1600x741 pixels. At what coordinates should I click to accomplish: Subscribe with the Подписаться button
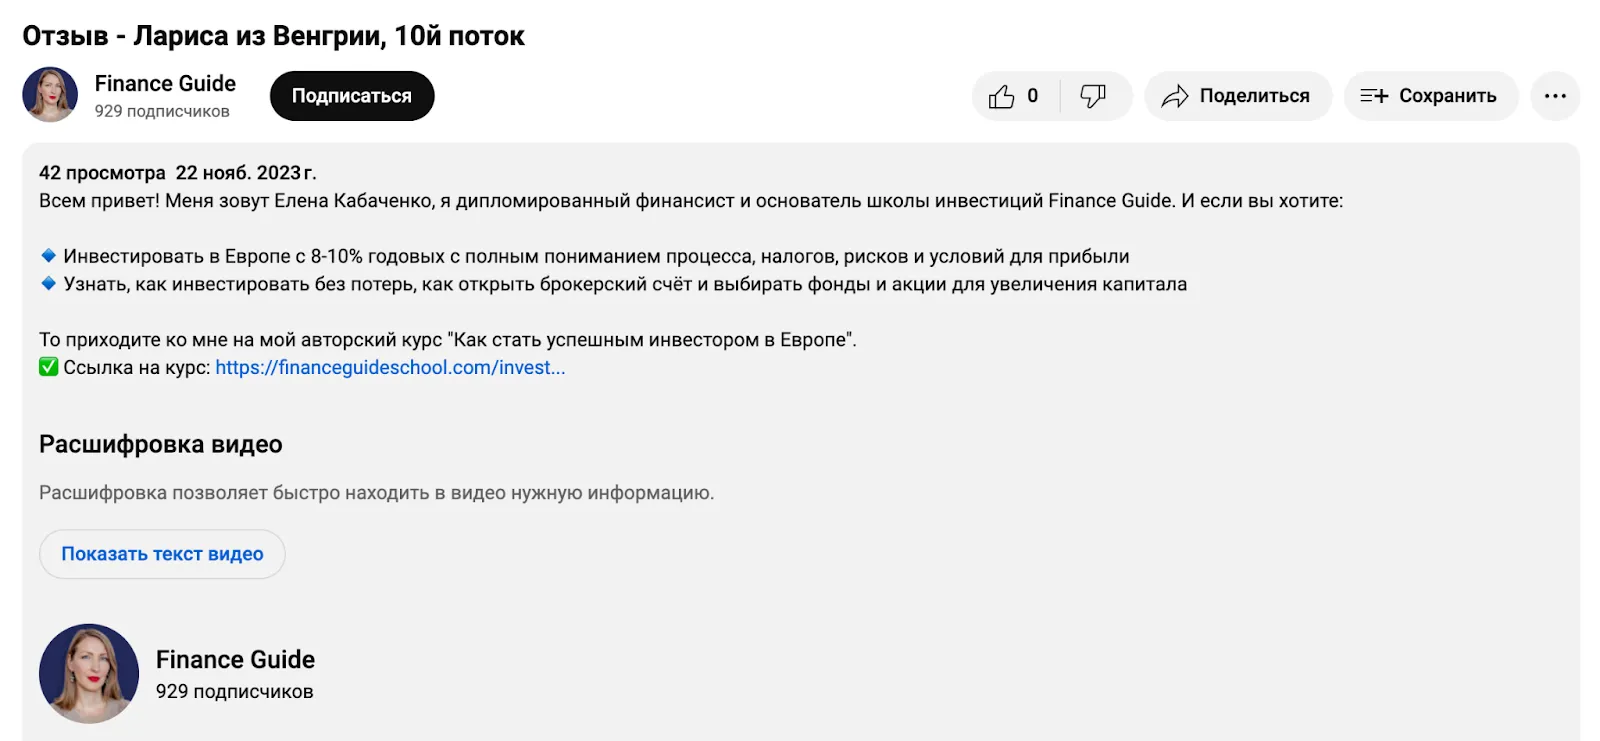[x=352, y=96]
